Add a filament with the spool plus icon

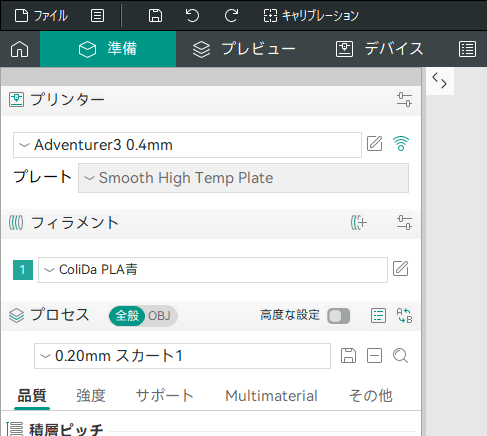[359, 223]
